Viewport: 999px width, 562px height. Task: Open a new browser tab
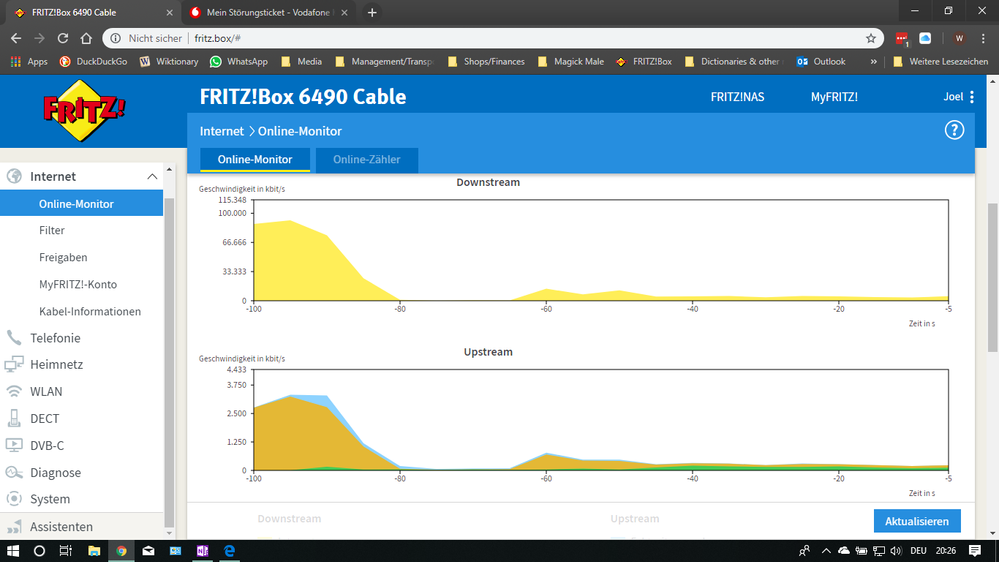click(372, 13)
